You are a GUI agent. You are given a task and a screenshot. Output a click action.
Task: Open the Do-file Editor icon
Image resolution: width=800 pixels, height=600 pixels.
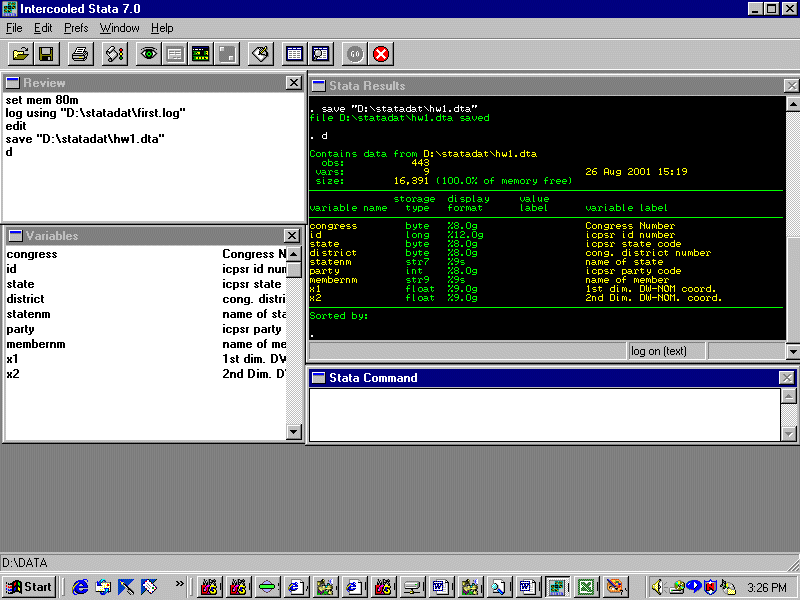(x=260, y=53)
